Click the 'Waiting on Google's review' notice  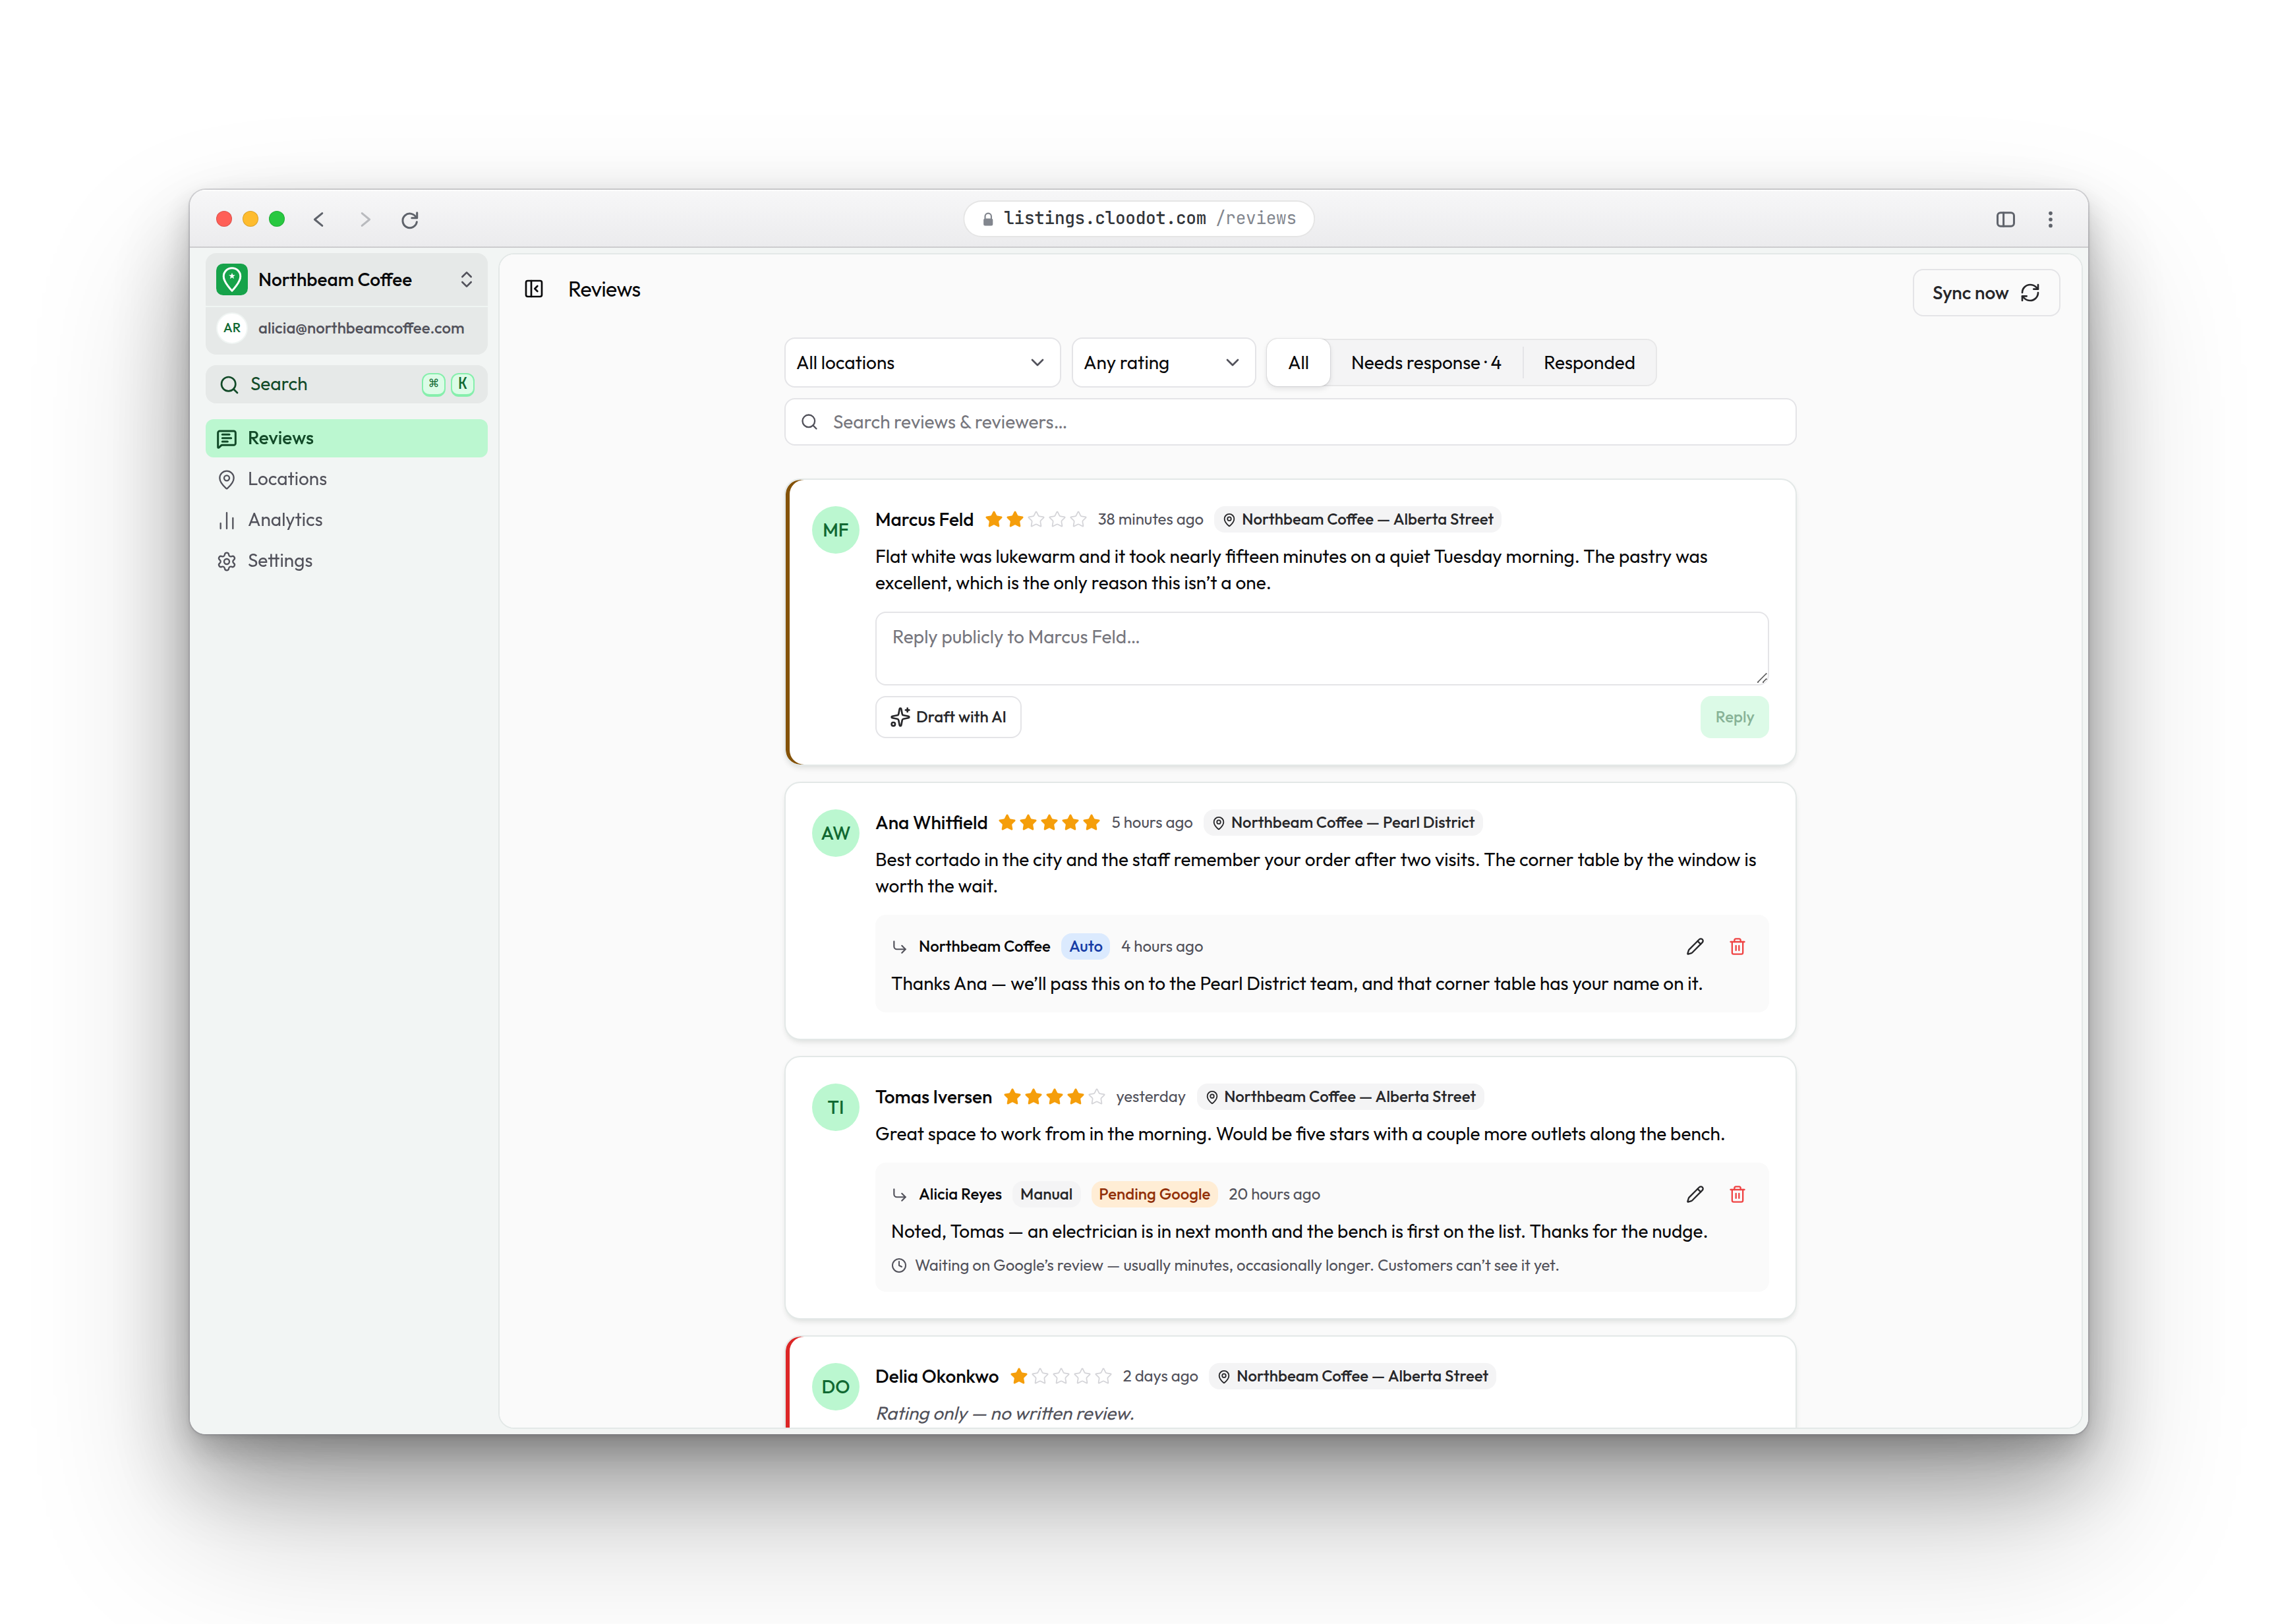pyautogui.click(x=1236, y=1265)
